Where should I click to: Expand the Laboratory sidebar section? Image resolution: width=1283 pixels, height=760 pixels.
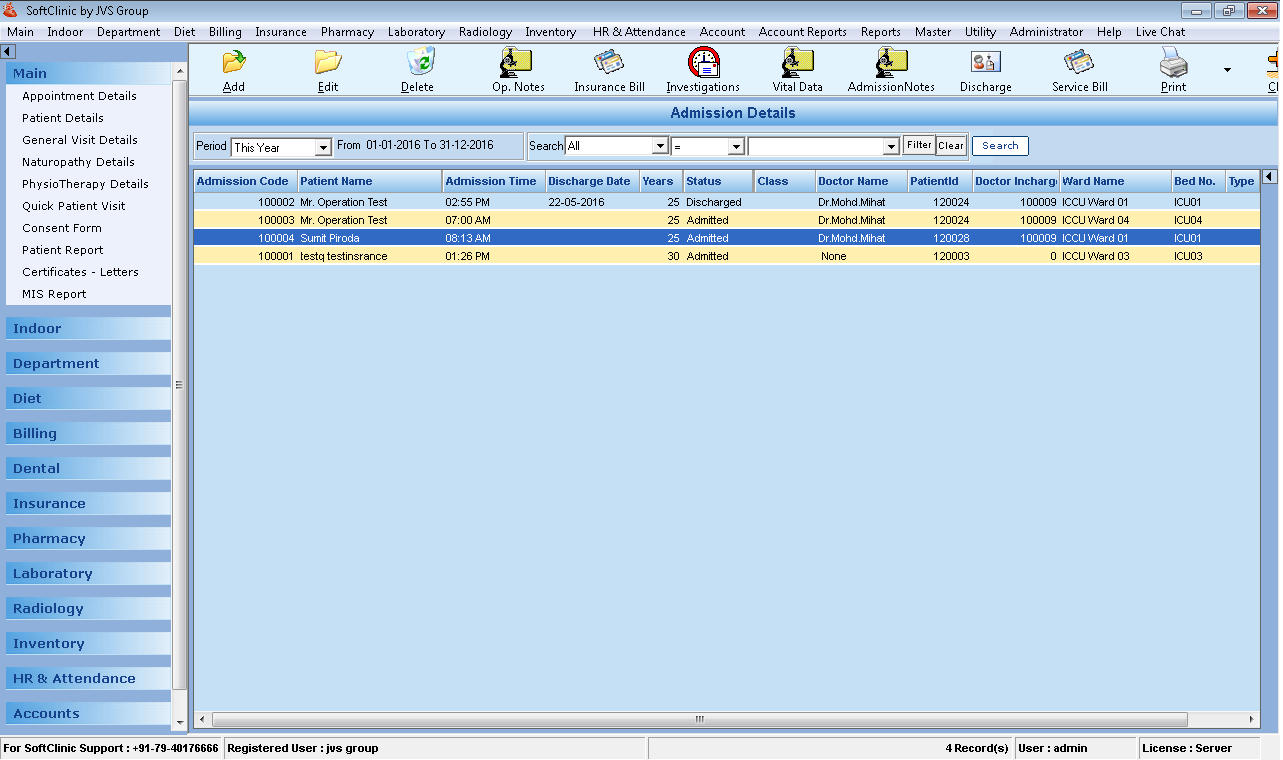coord(88,573)
